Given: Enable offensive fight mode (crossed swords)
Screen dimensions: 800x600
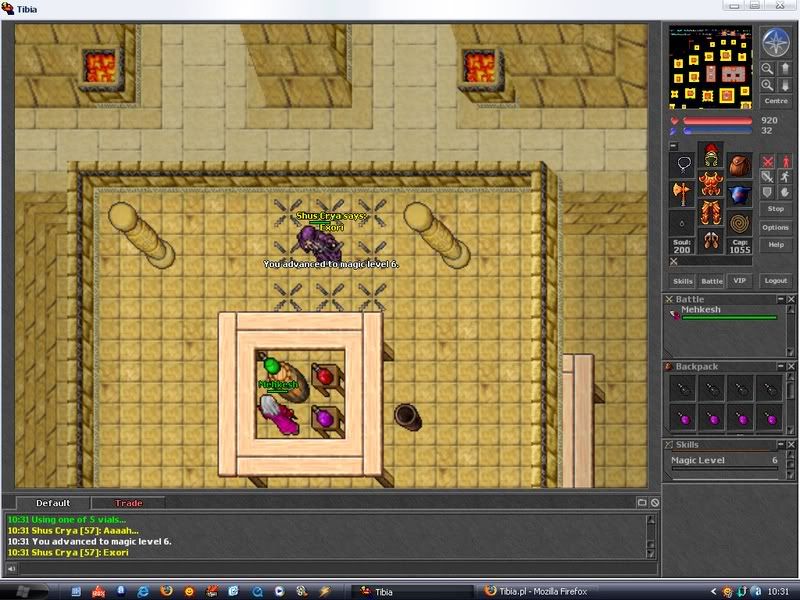Looking at the screenshot, I should pyautogui.click(x=767, y=161).
